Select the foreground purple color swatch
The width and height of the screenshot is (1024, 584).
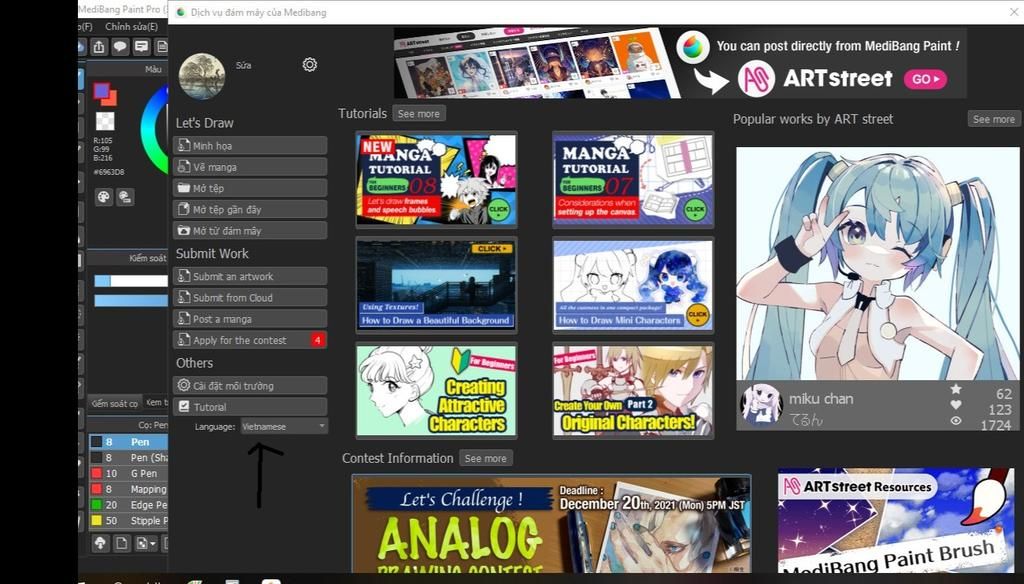pyautogui.click(x=101, y=92)
